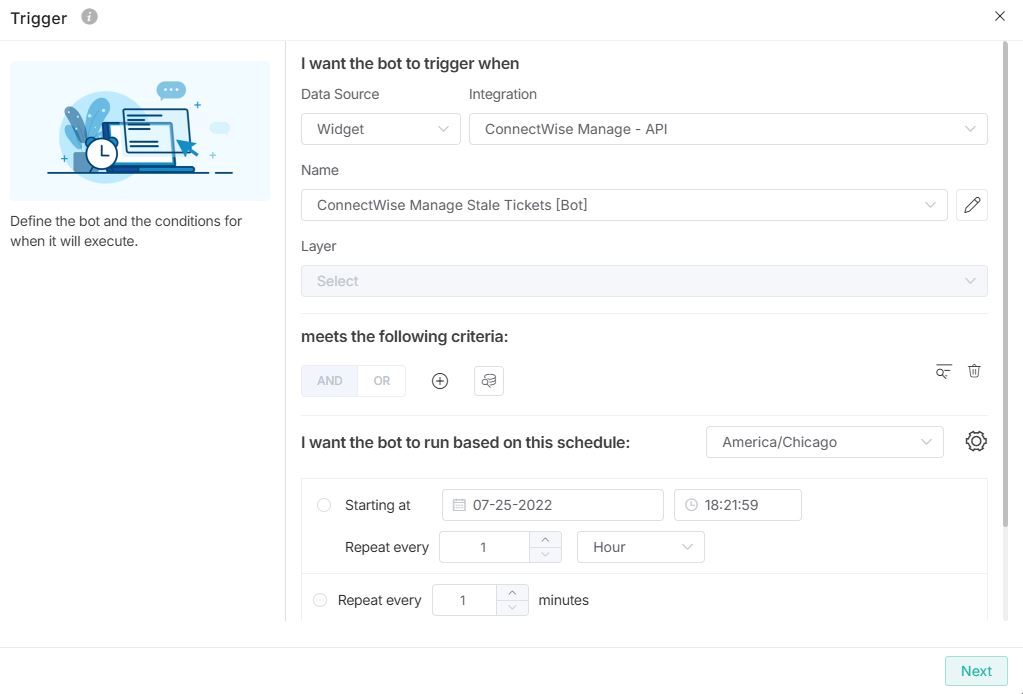Open the America/Chicago timezone dropdown

tap(824, 442)
